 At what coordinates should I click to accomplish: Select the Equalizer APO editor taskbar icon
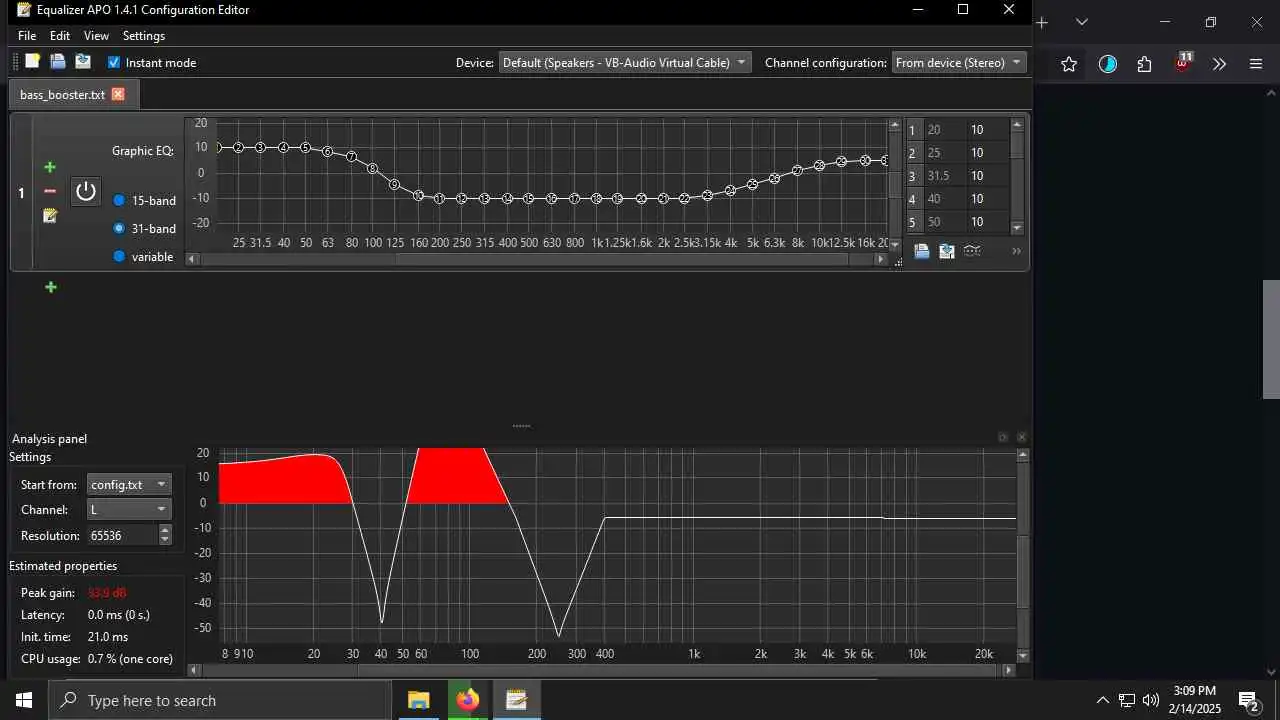(516, 700)
